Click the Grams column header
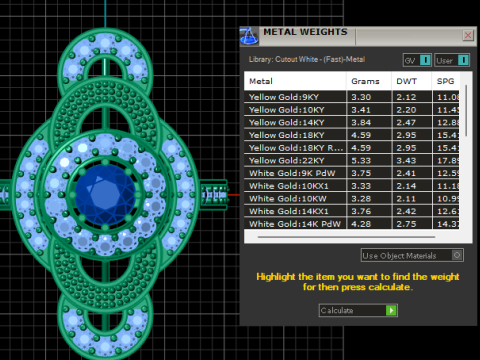Image resolution: width=480 pixels, height=360 pixels. (369, 81)
